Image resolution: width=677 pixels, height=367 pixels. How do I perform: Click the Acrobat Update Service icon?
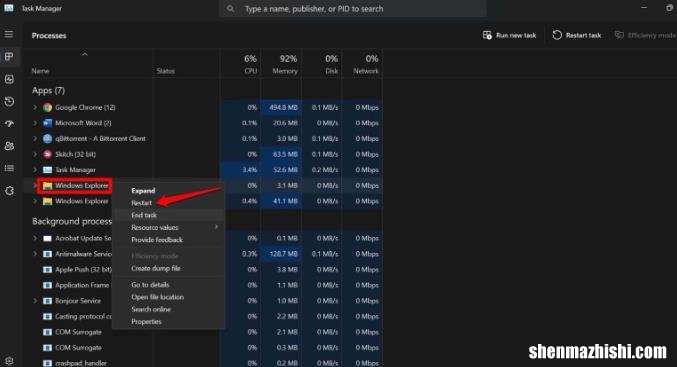pyautogui.click(x=47, y=238)
